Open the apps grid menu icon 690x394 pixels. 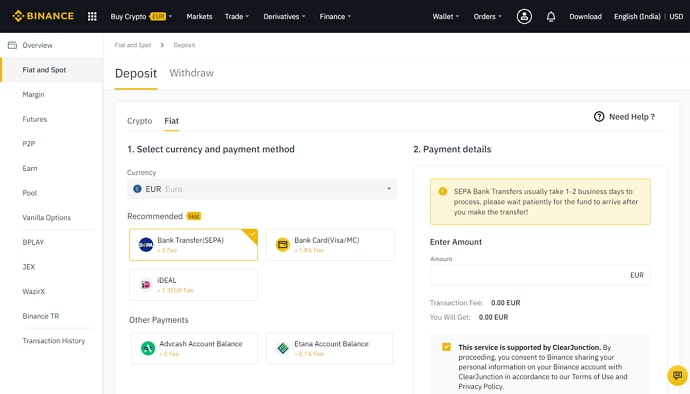click(x=92, y=16)
